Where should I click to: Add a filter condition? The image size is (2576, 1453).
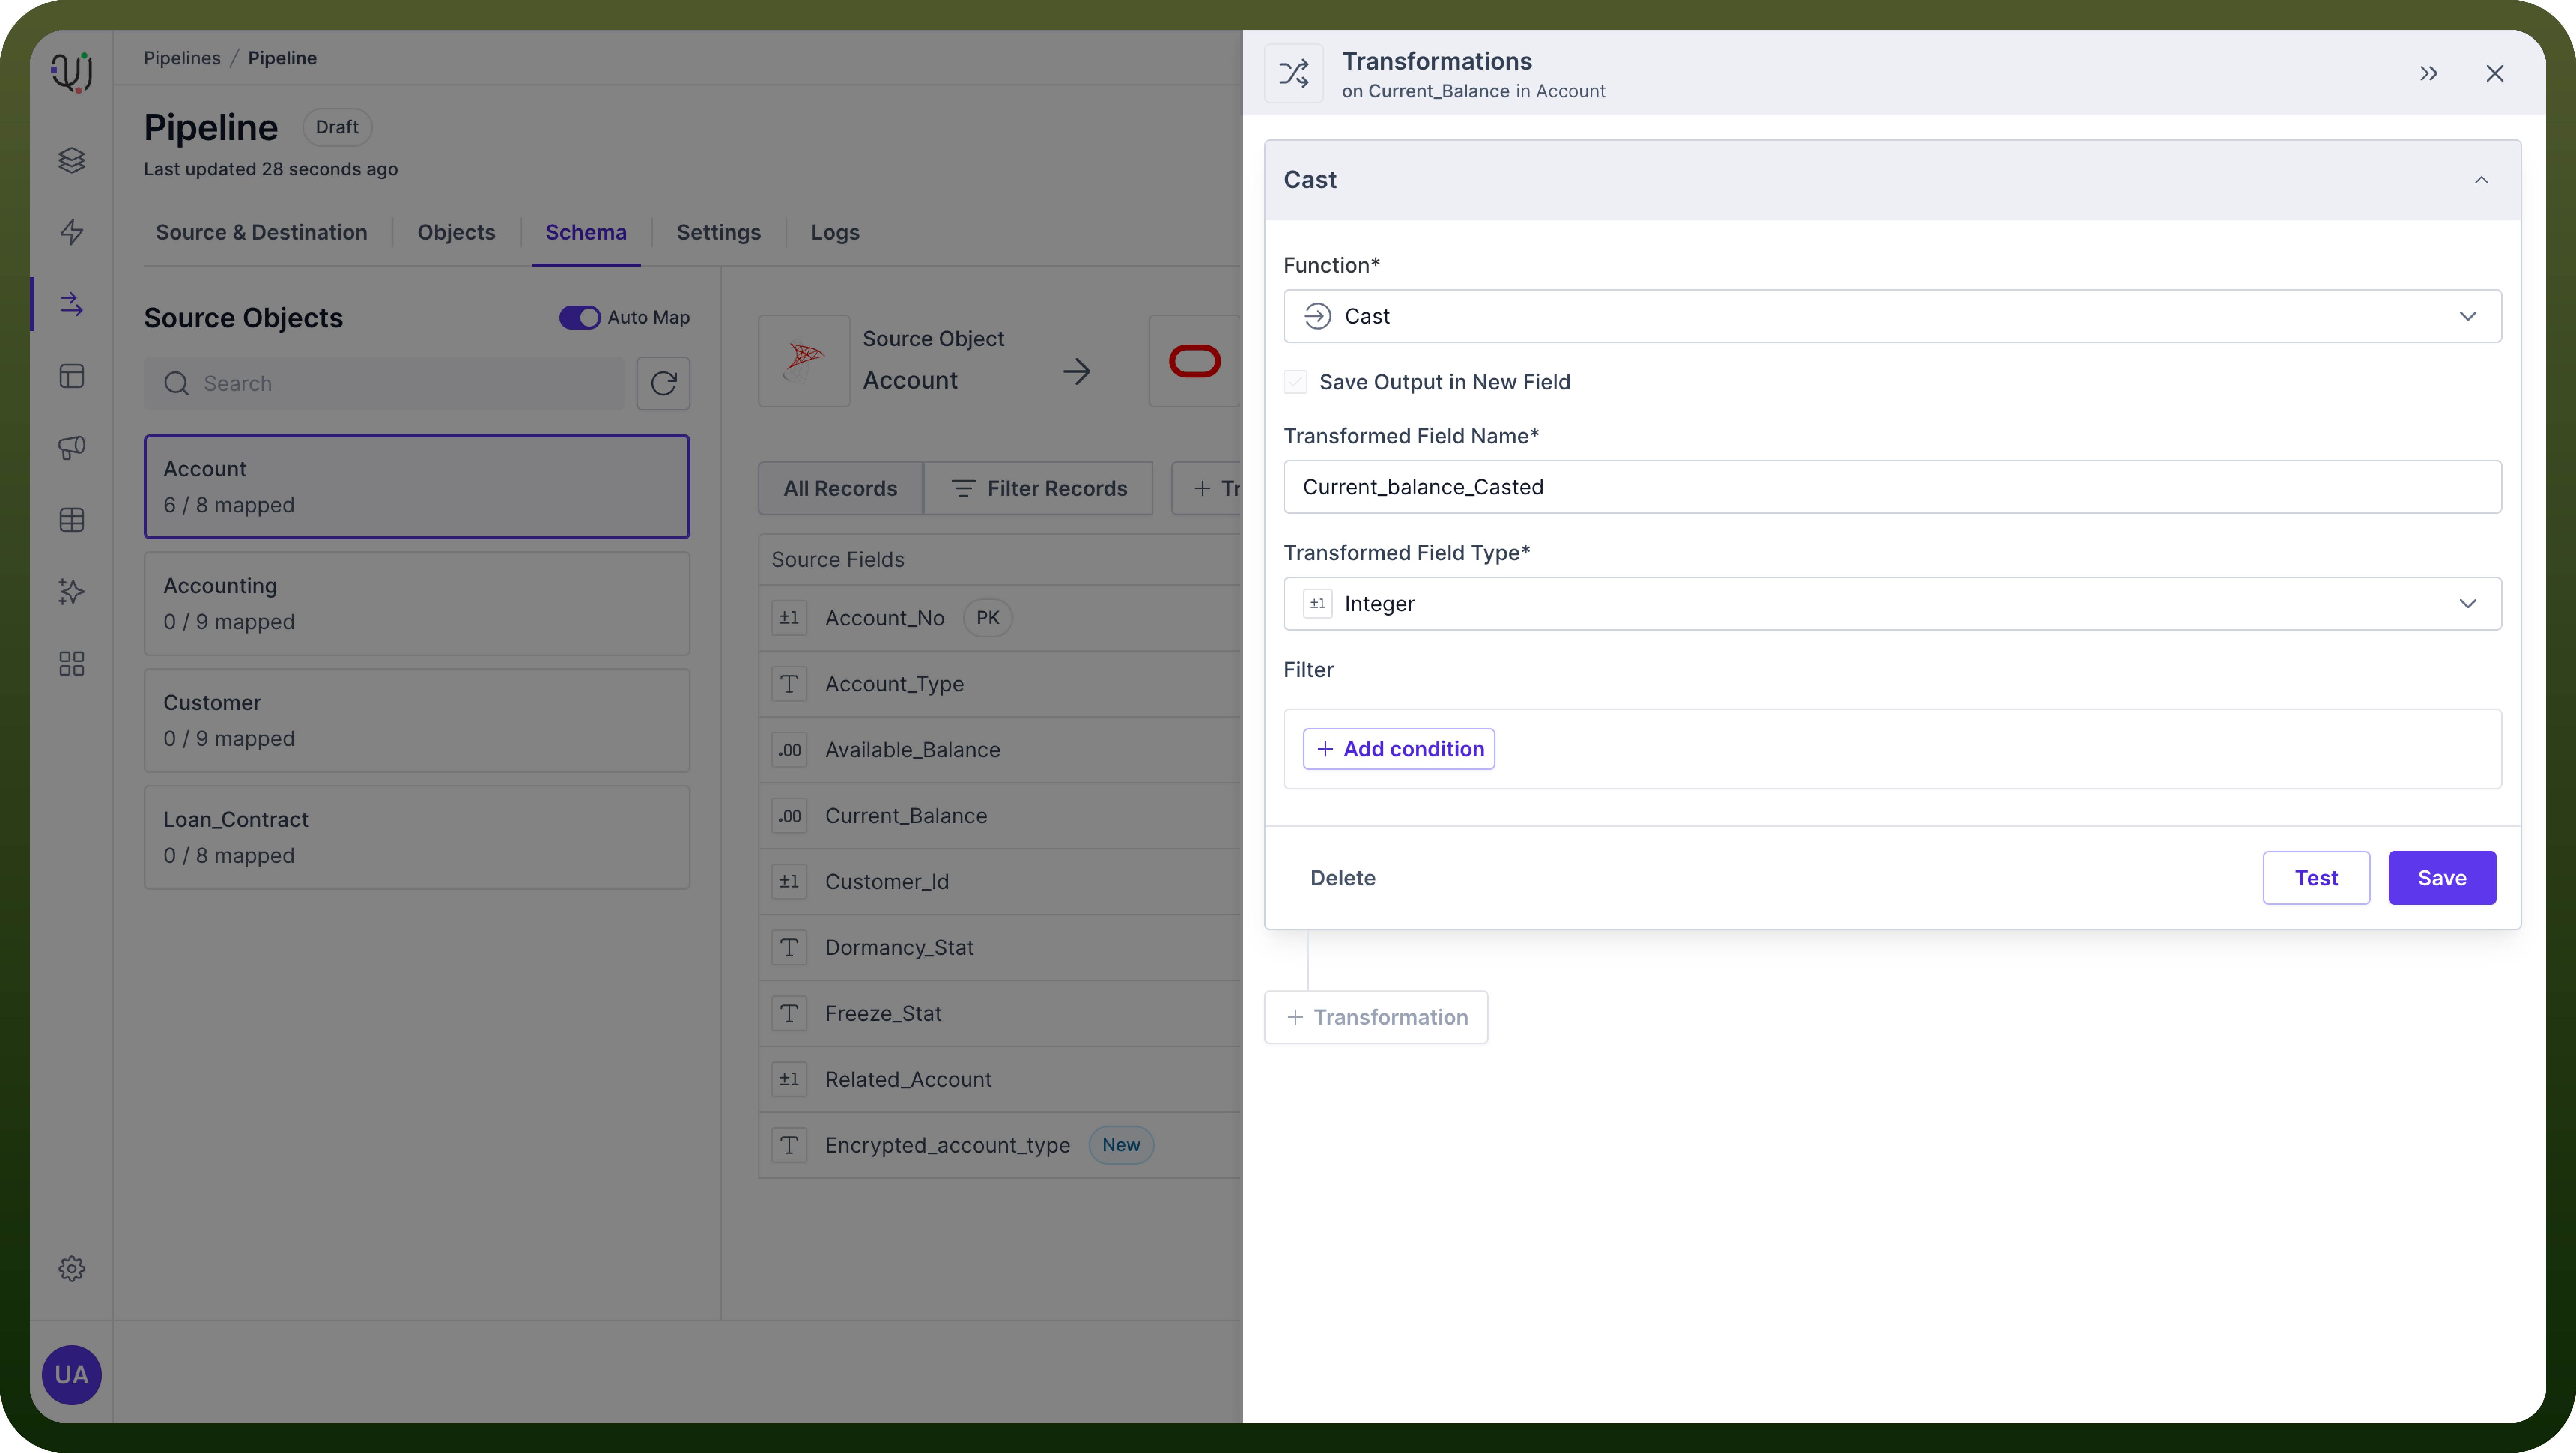[1398, 749]
